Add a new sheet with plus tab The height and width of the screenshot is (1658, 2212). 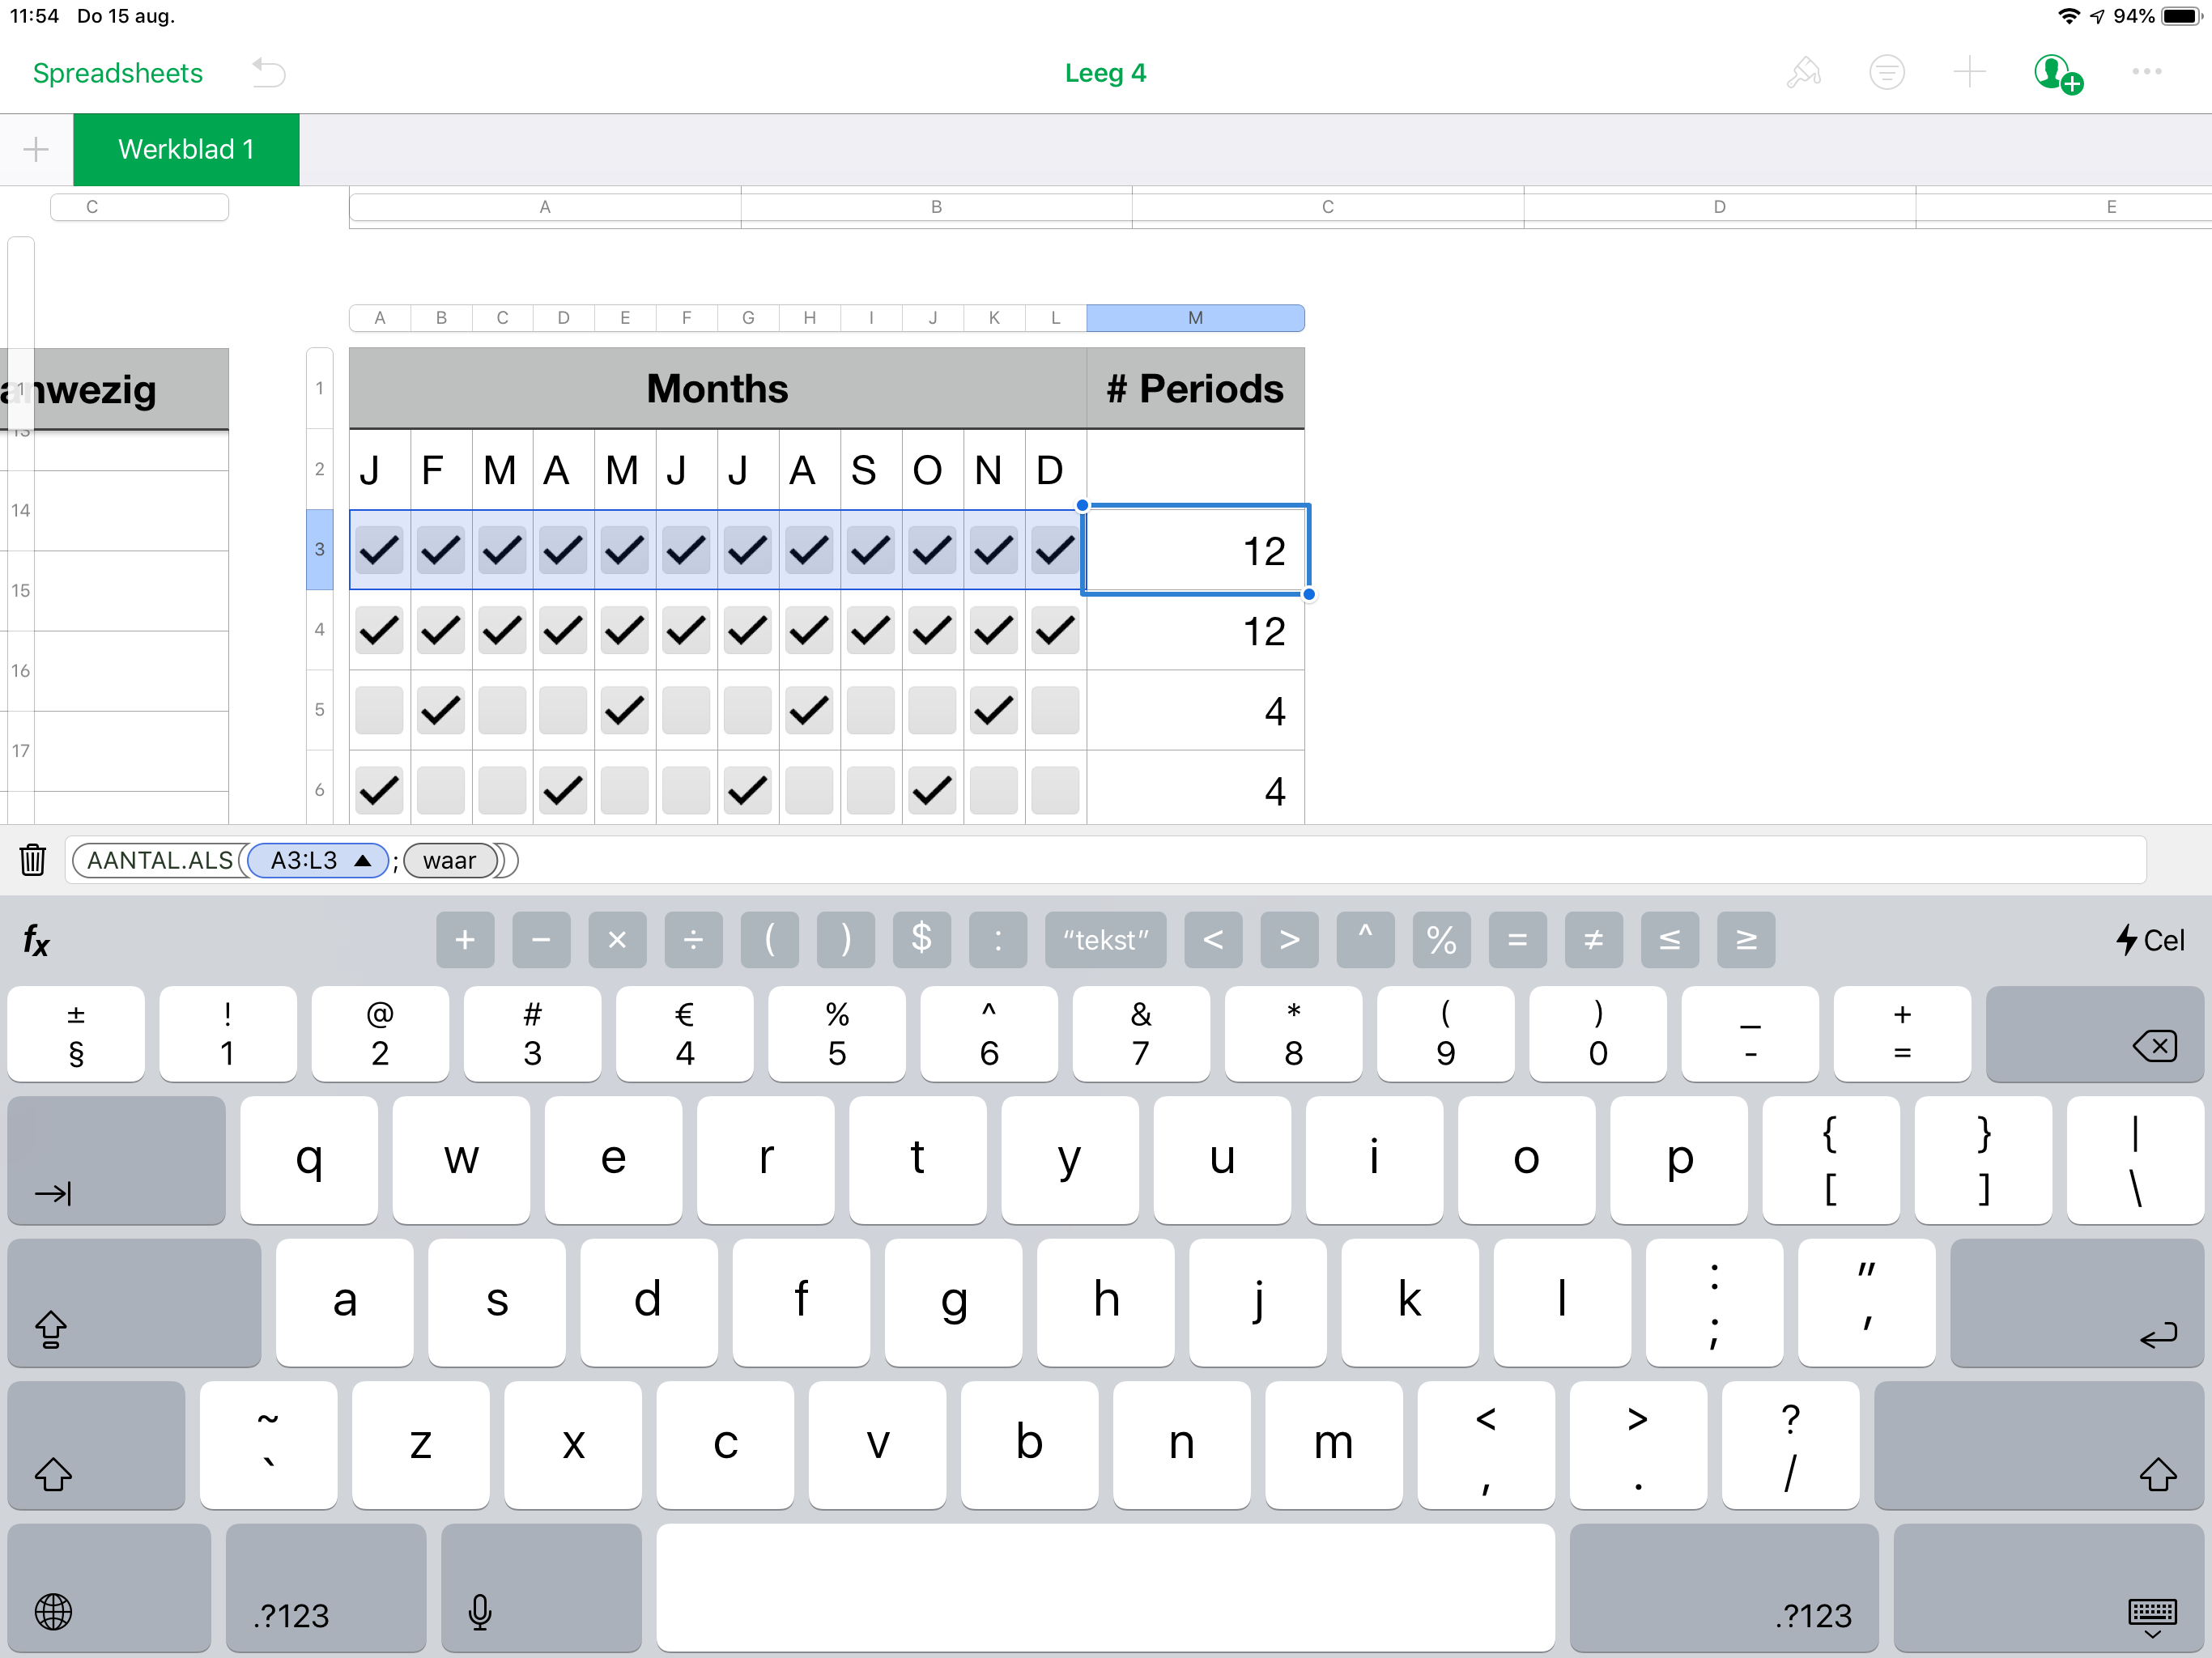(36, 150)
